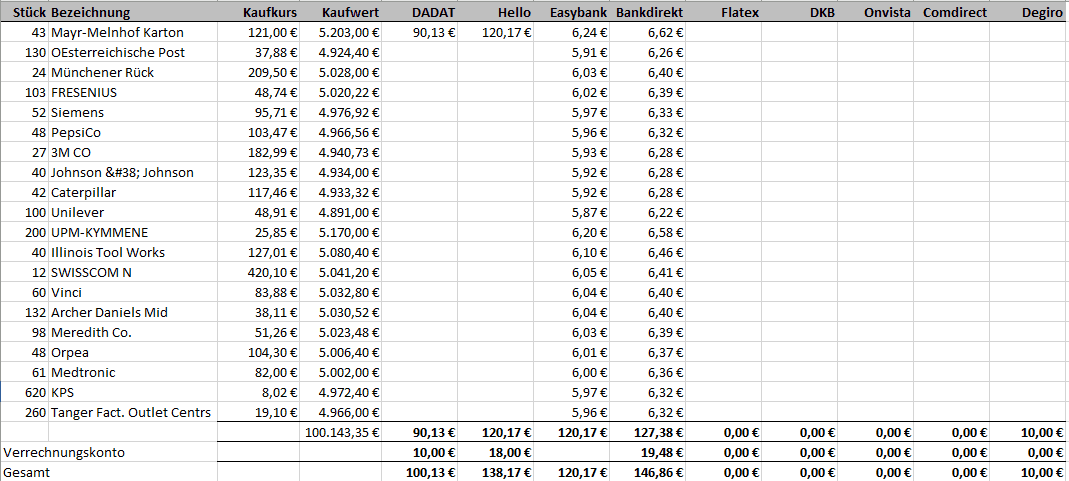Select the Flatex header cell

[723, 12]
